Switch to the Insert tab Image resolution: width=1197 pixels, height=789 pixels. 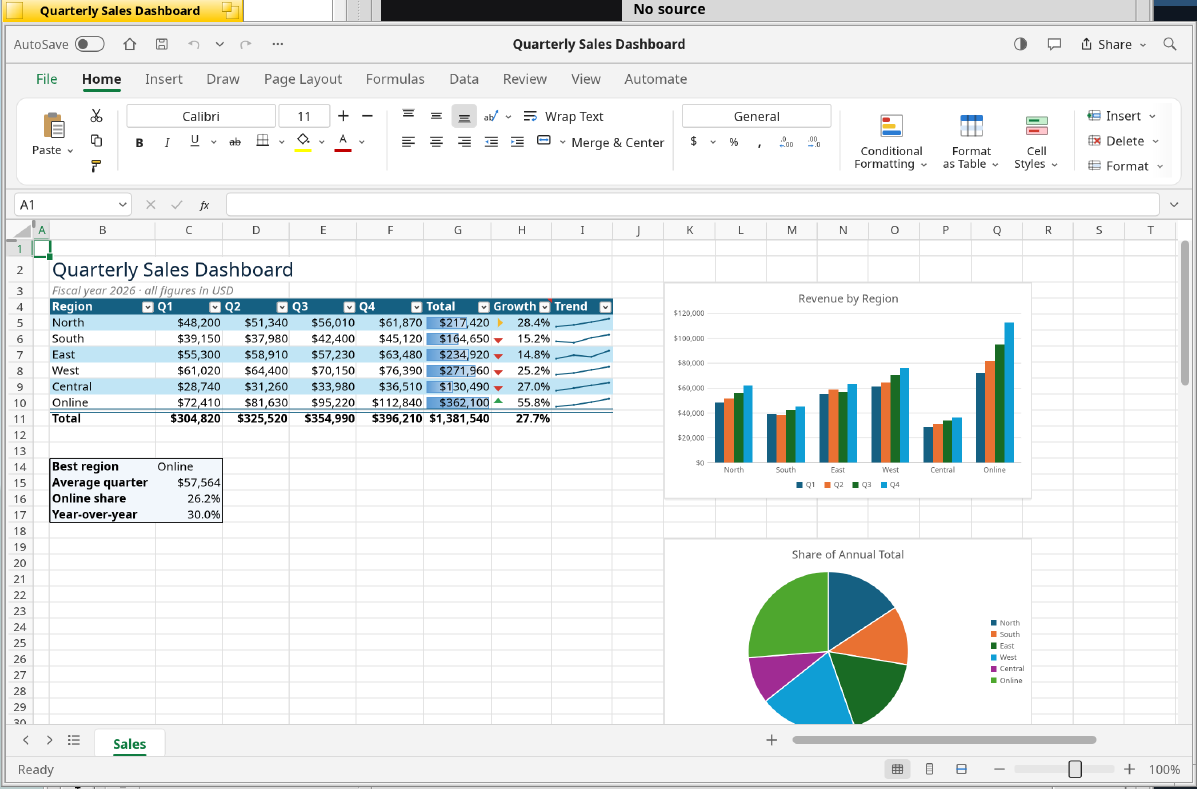coord(163,79)
